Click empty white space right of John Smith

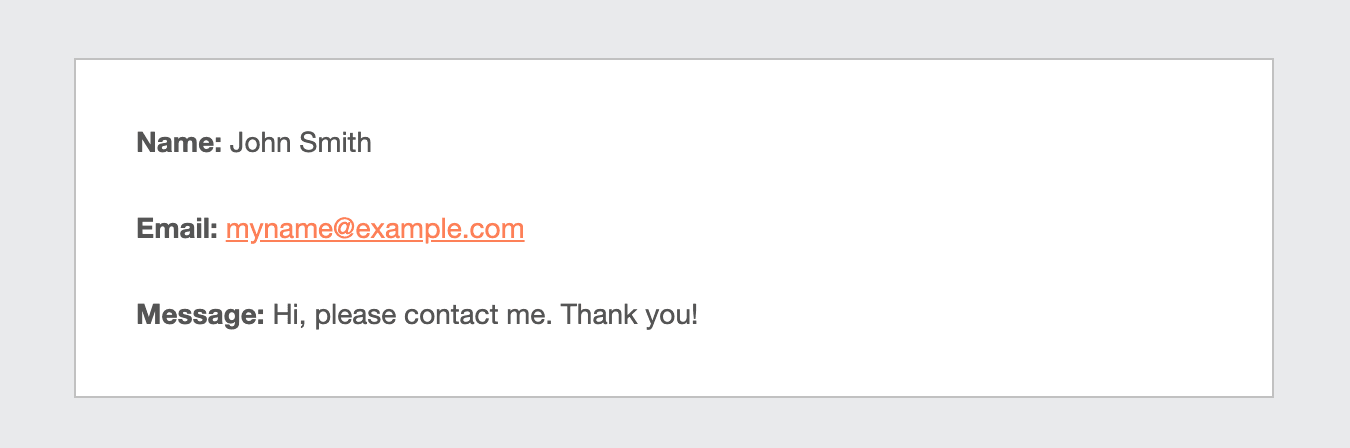(x=800, y=143)
